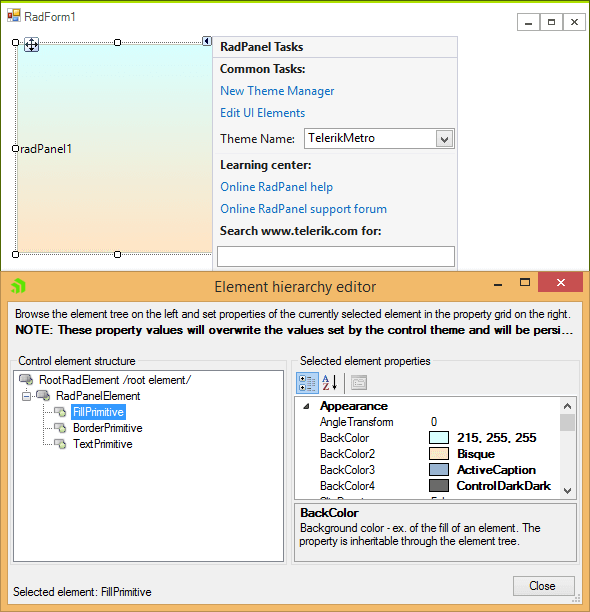Click the ControlDarkDark value

tap(504, 486)
